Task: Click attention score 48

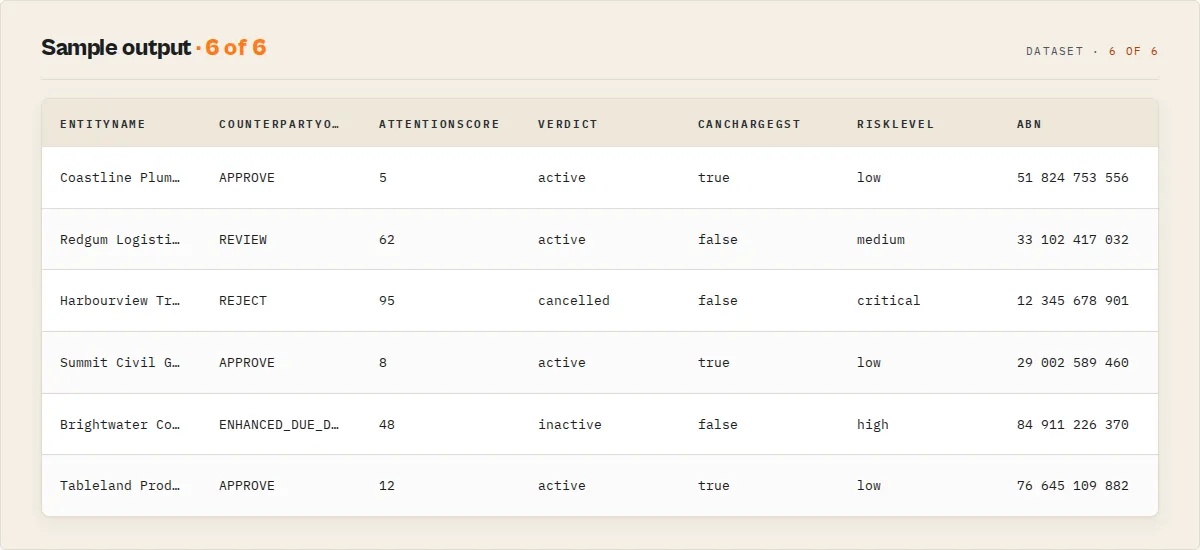Action: tap(387, 425)
